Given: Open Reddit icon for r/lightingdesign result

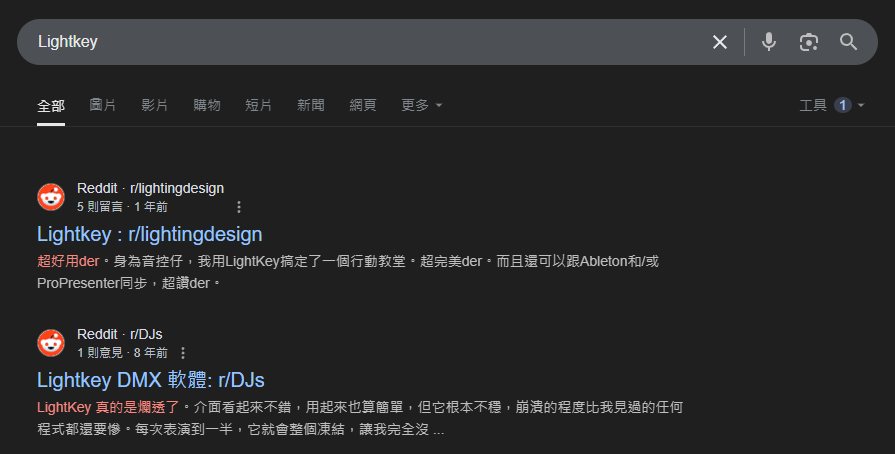Looking at the screenshot, I should coord(51,197).
